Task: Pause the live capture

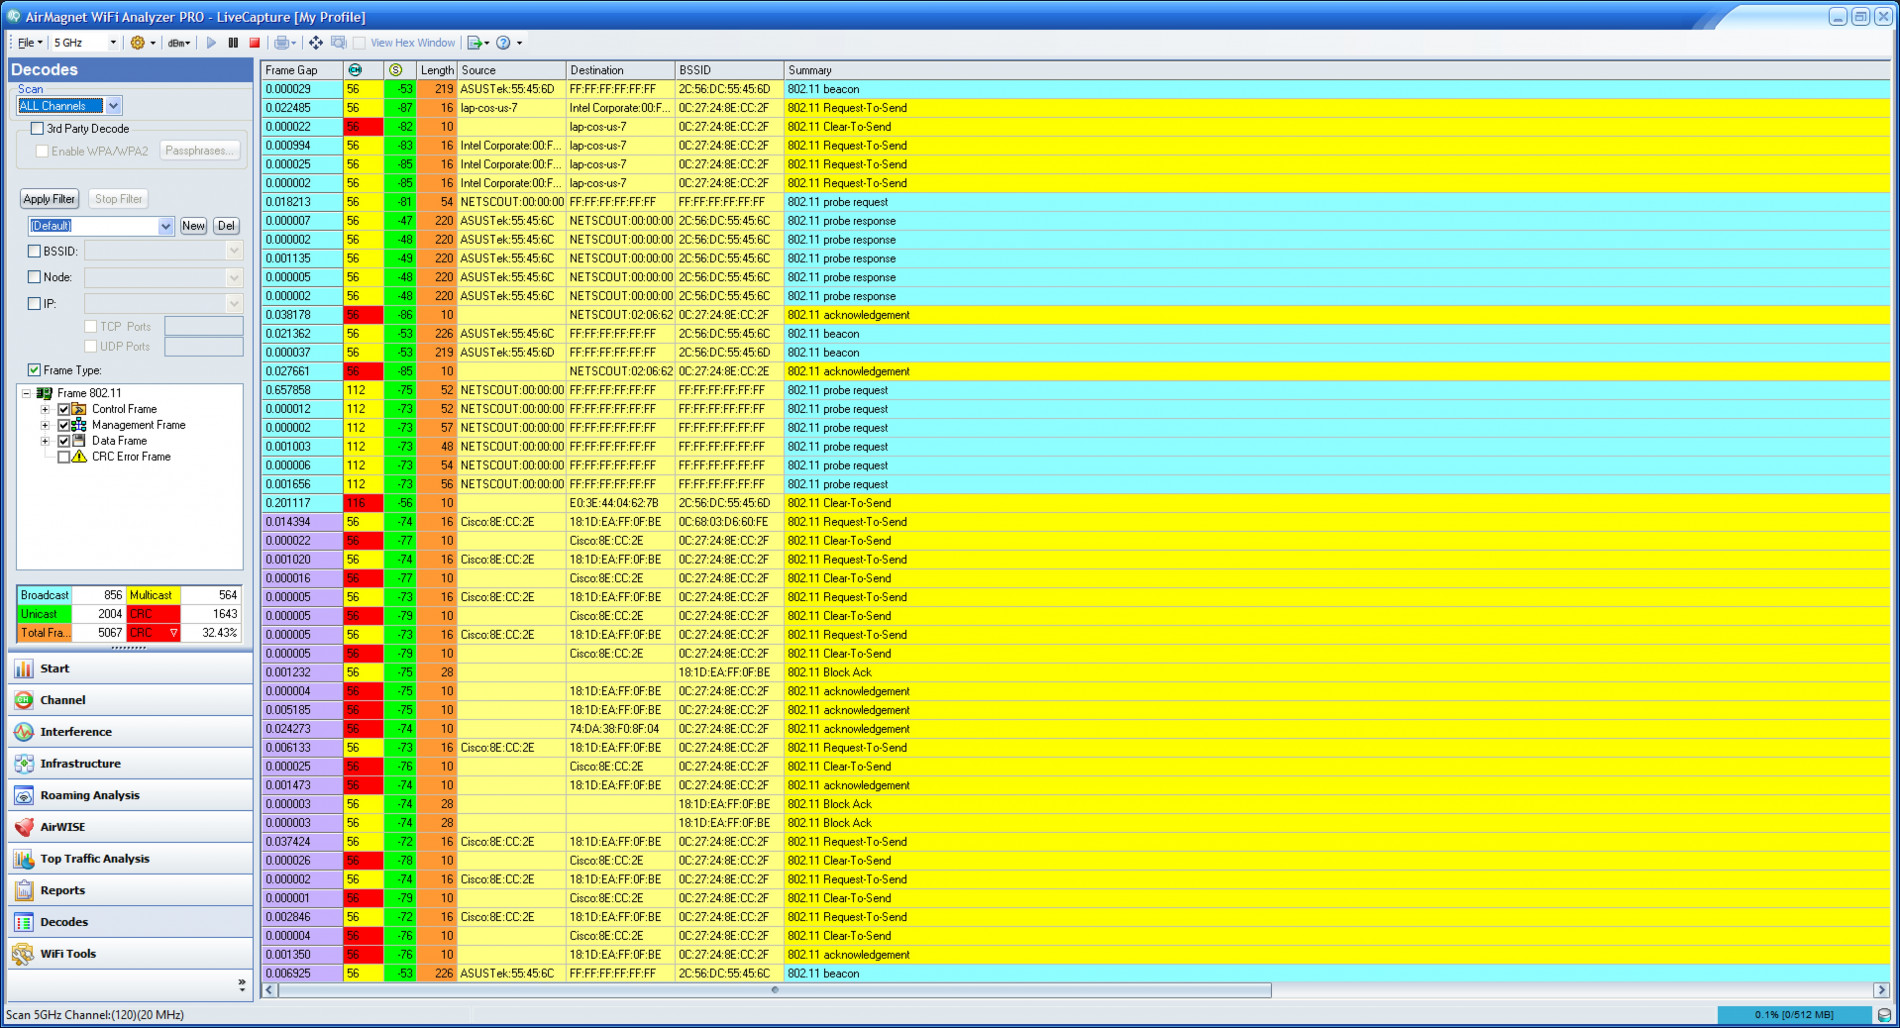Action: pyautogui.click(x=233, y=43)
